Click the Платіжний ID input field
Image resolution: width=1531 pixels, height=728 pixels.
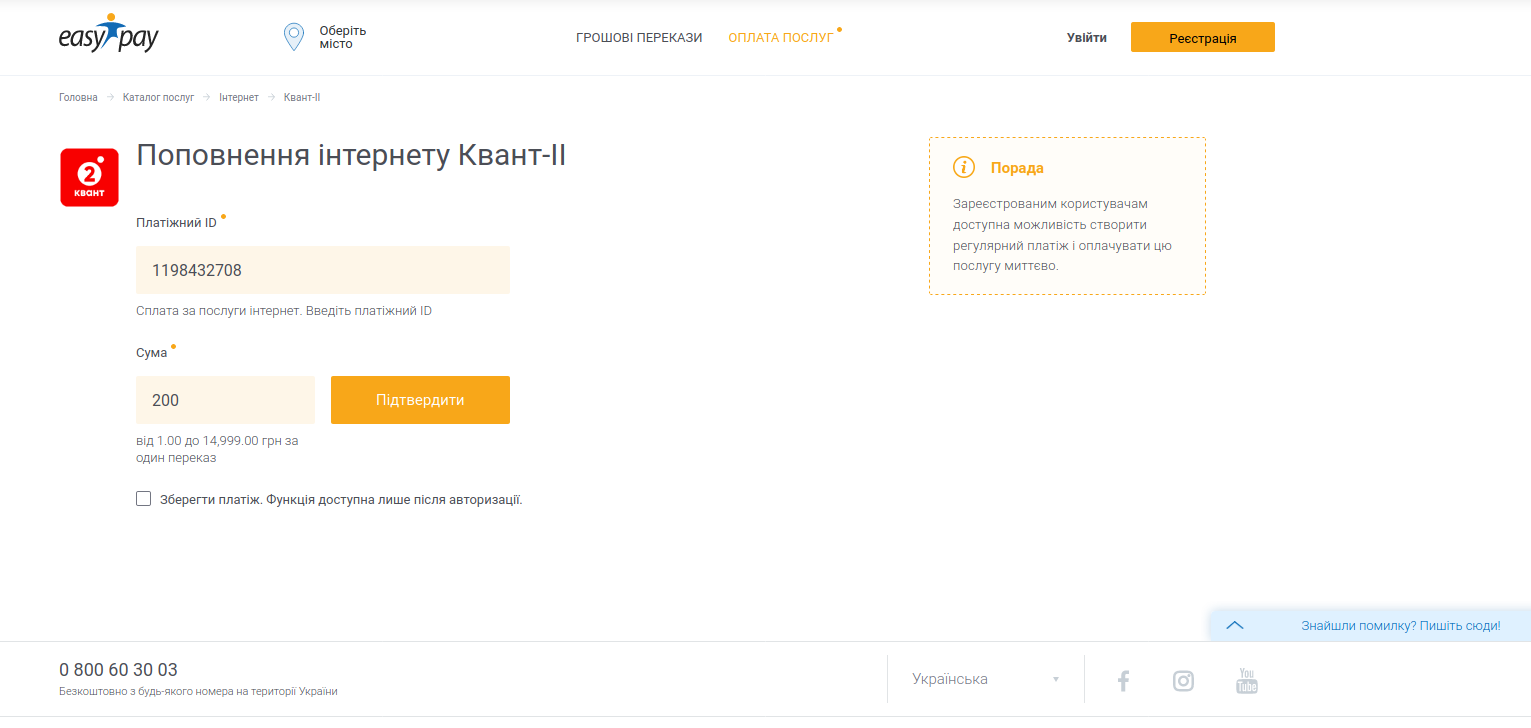[322, 270]
